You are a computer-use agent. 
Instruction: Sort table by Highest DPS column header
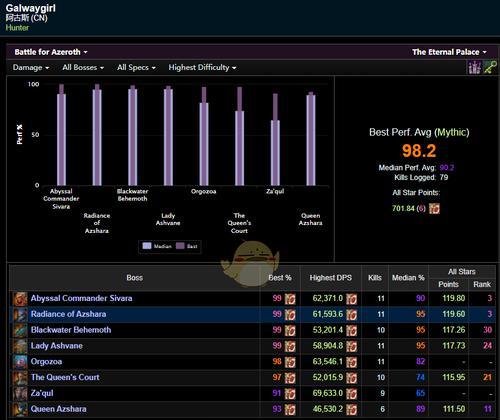[331, 278]
